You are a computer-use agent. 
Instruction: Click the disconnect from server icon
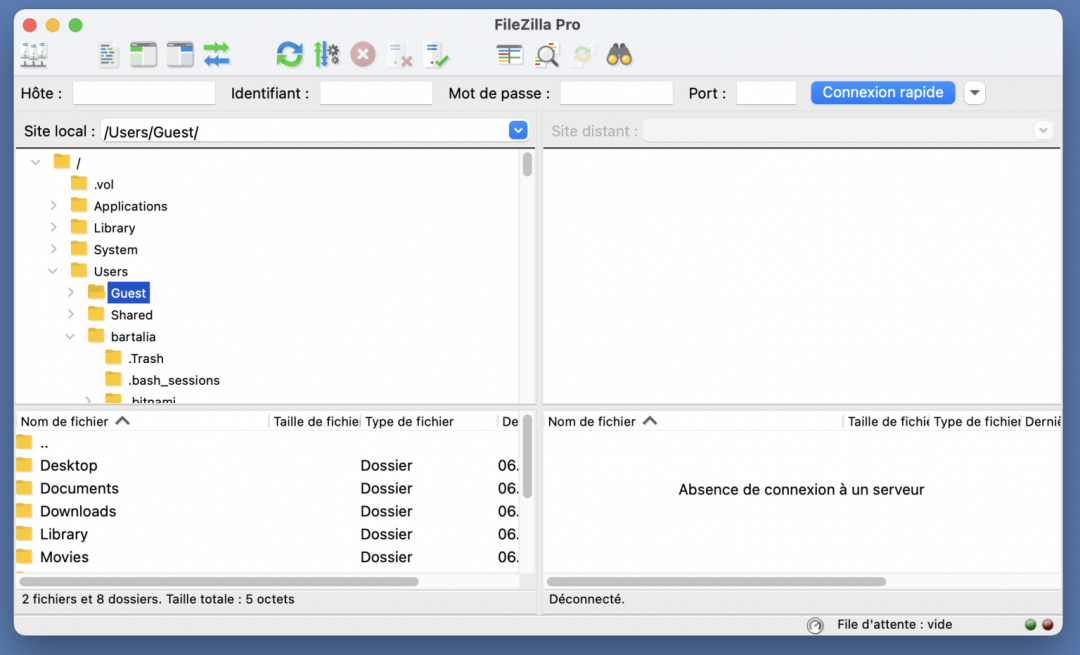(400, 54)
